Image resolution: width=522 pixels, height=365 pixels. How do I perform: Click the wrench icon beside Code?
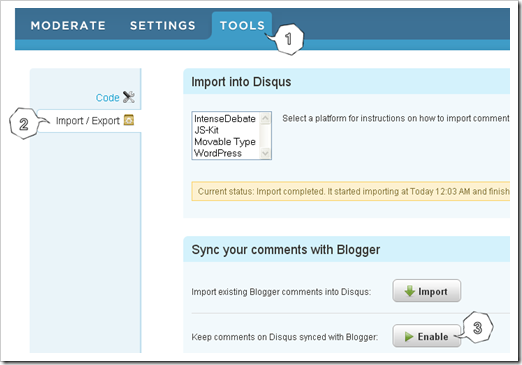[x=129, y=97]
